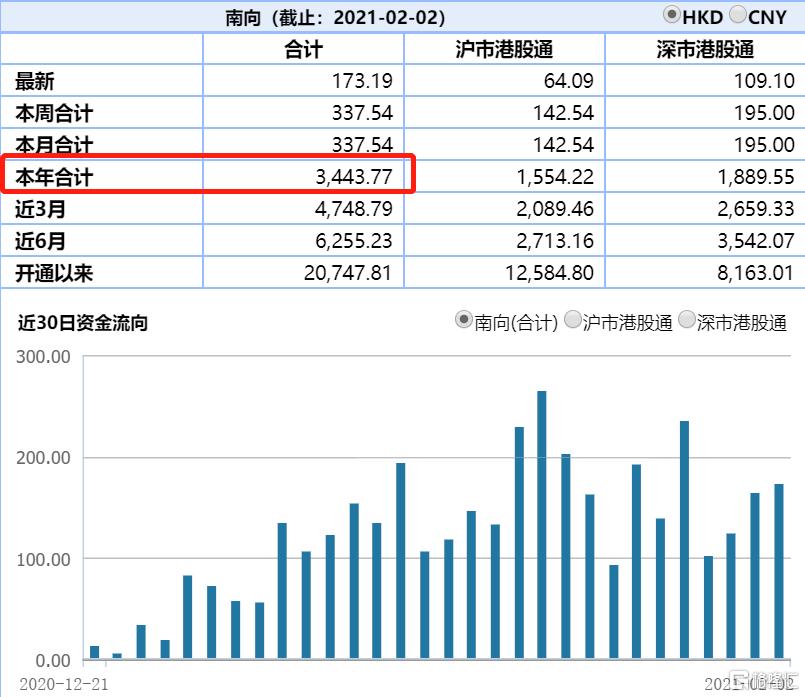Click the value 3,542.07
This screenshot has height=697, width=805.
756,241
